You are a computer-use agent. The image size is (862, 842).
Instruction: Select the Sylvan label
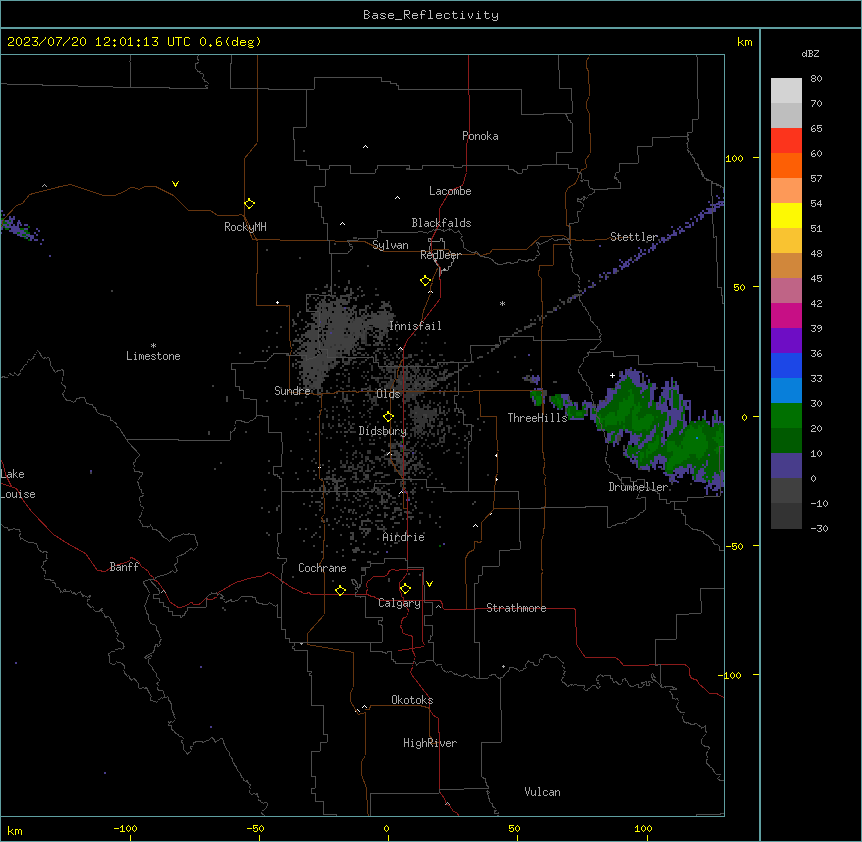[x=390, y=245]
